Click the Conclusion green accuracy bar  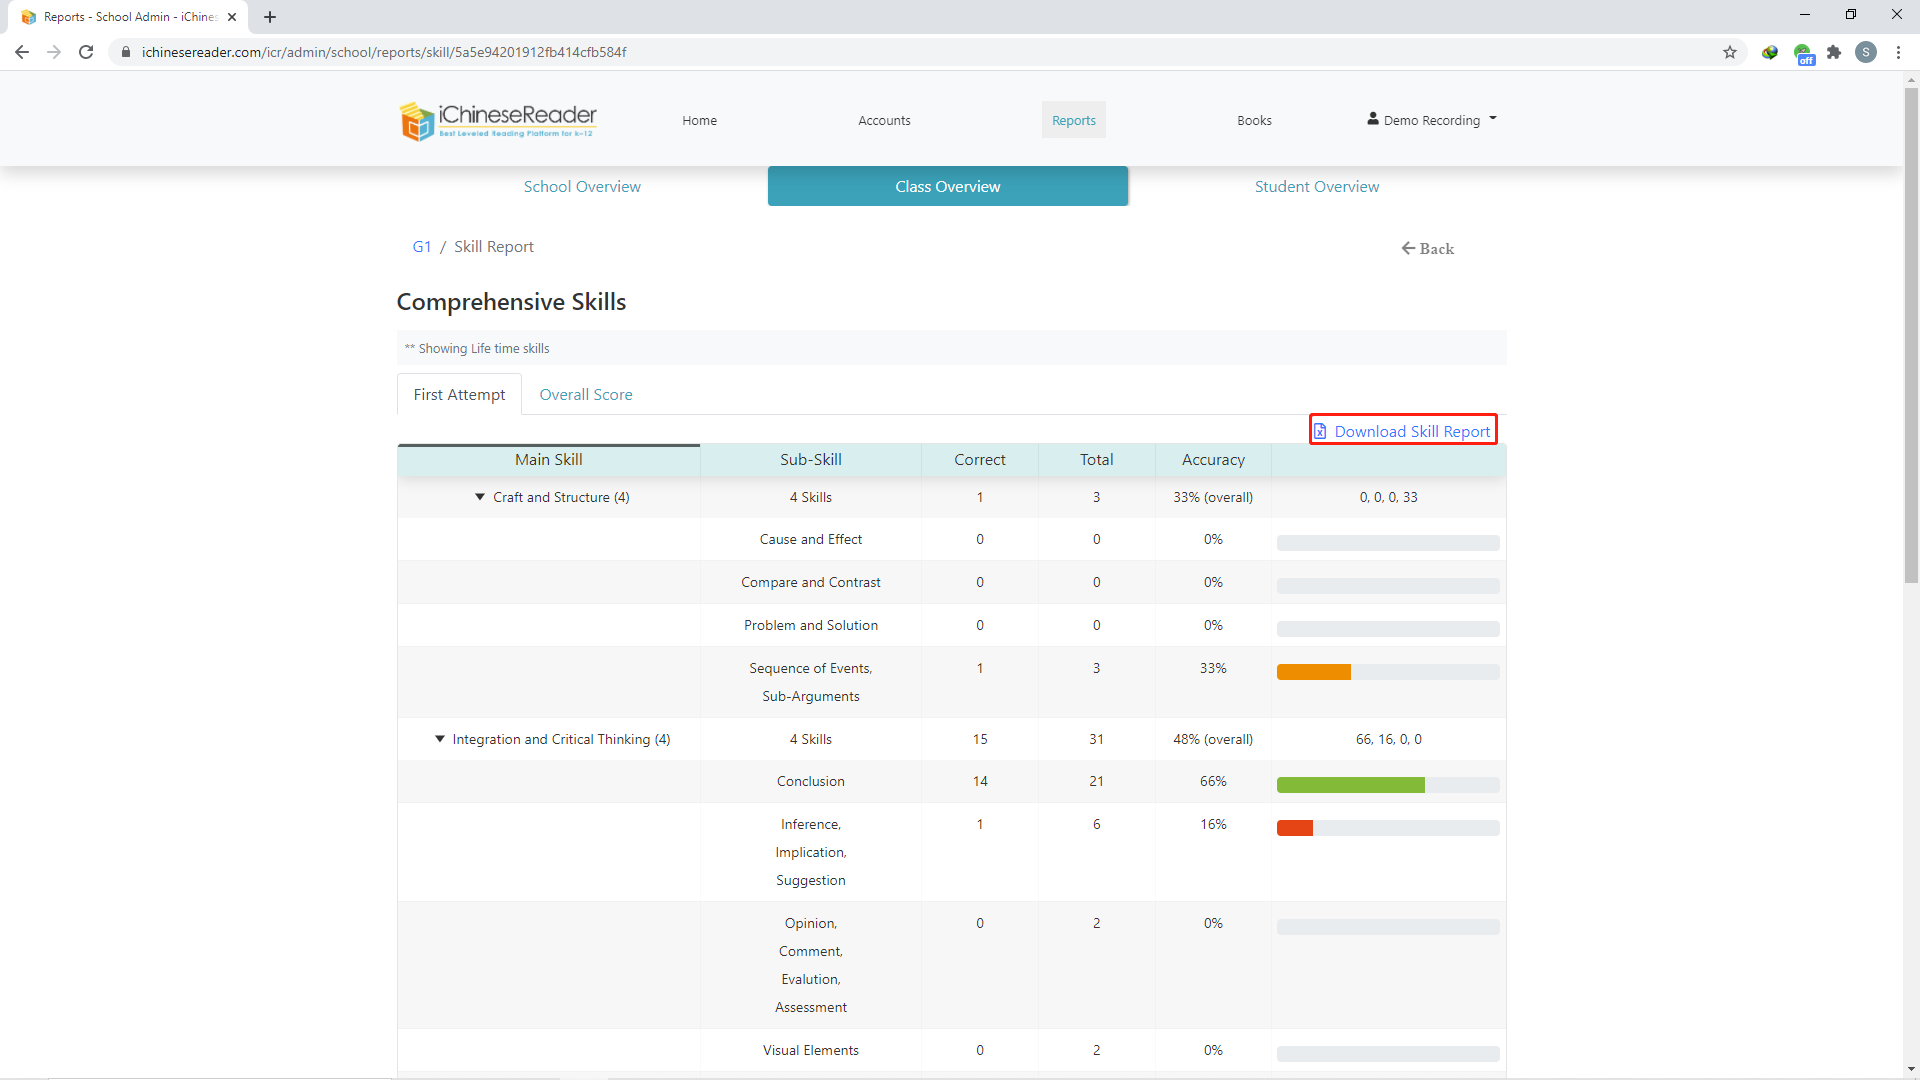pyautogui.click(x=1350, y=785)
